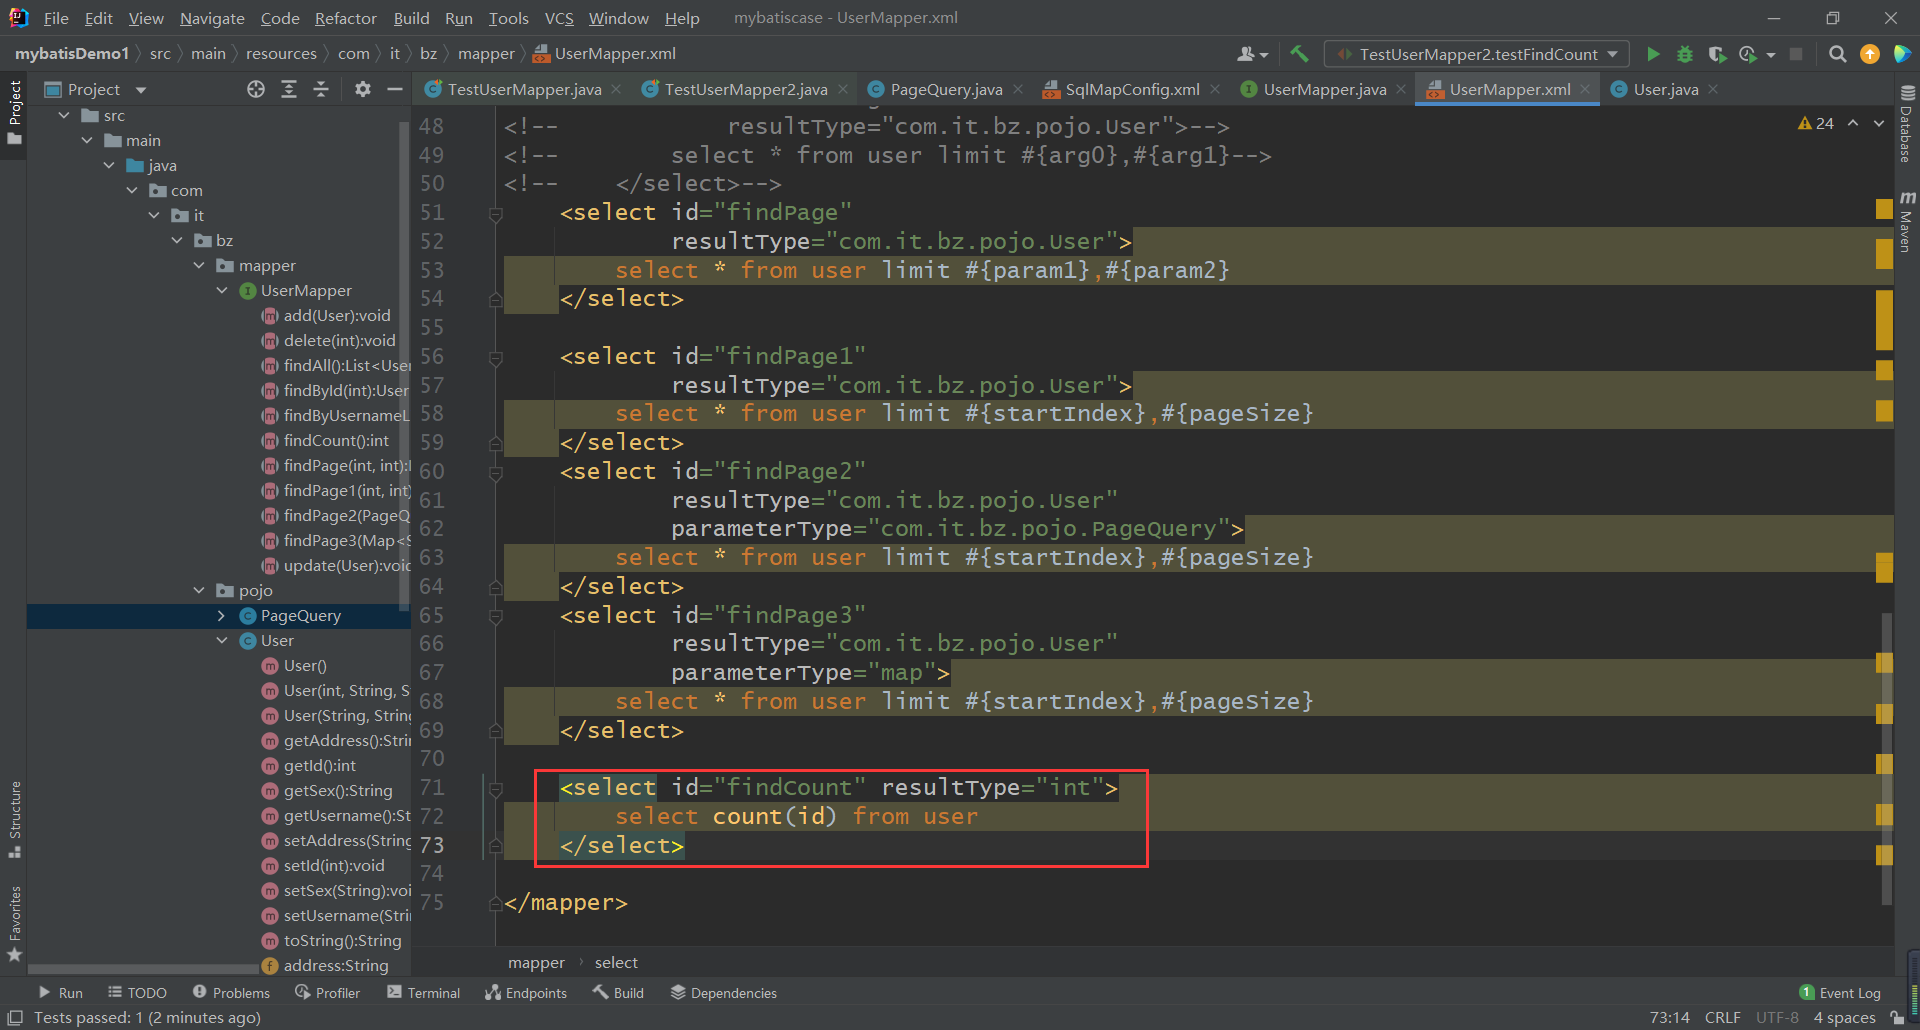The height and width of the screenshot is (1030, 1920).
Task: Open the Dependencies tool window
Action: pos(723,992)
